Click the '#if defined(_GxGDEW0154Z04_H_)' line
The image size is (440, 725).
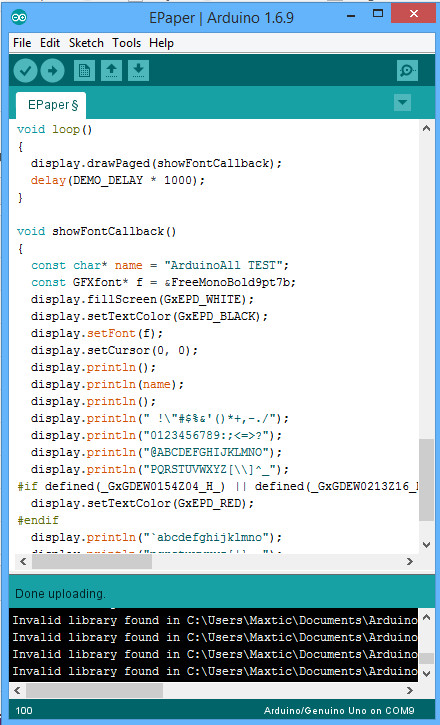[217, 486]
